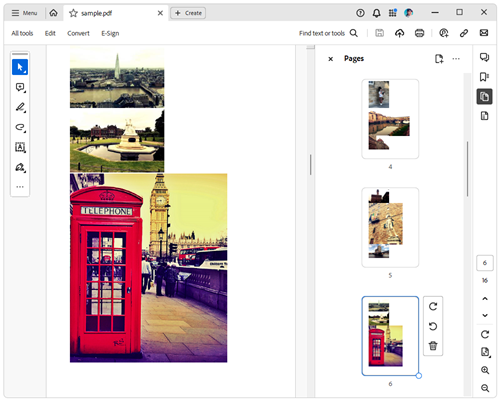
Task: Click the panel divider grip handle
Action: tap(310, 165)
